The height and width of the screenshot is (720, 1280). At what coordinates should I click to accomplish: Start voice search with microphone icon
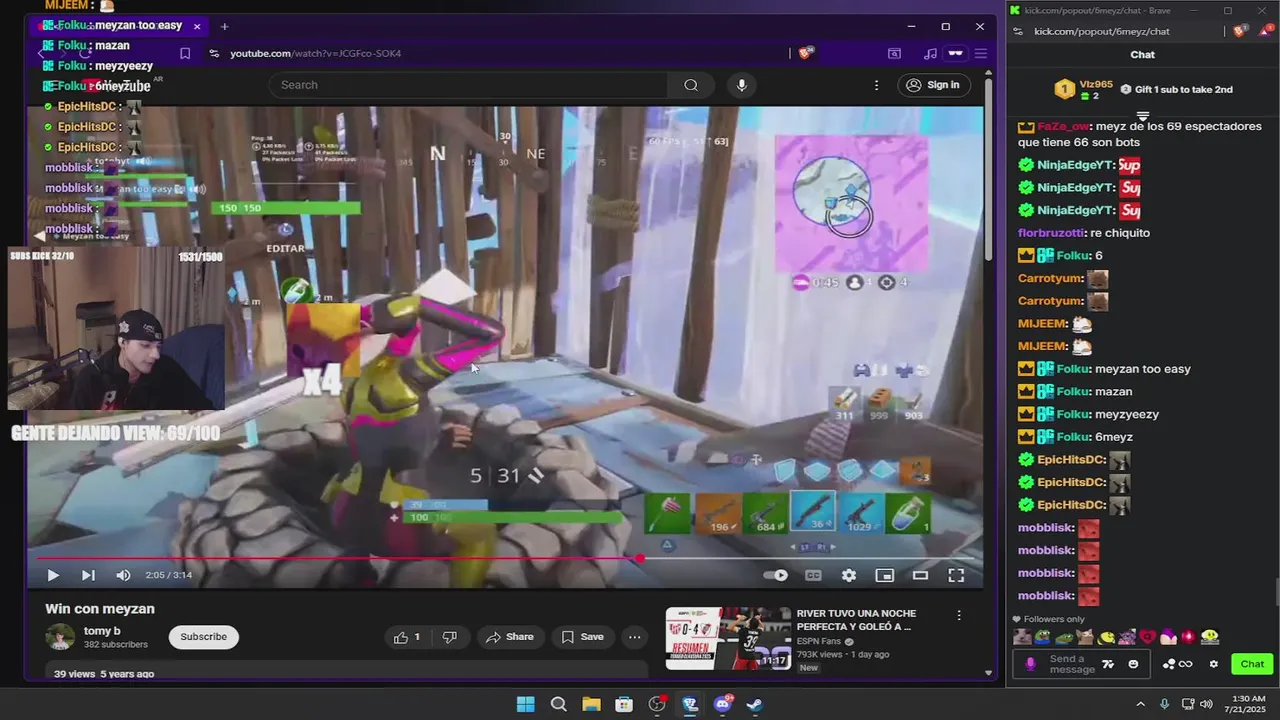[741, 85]
